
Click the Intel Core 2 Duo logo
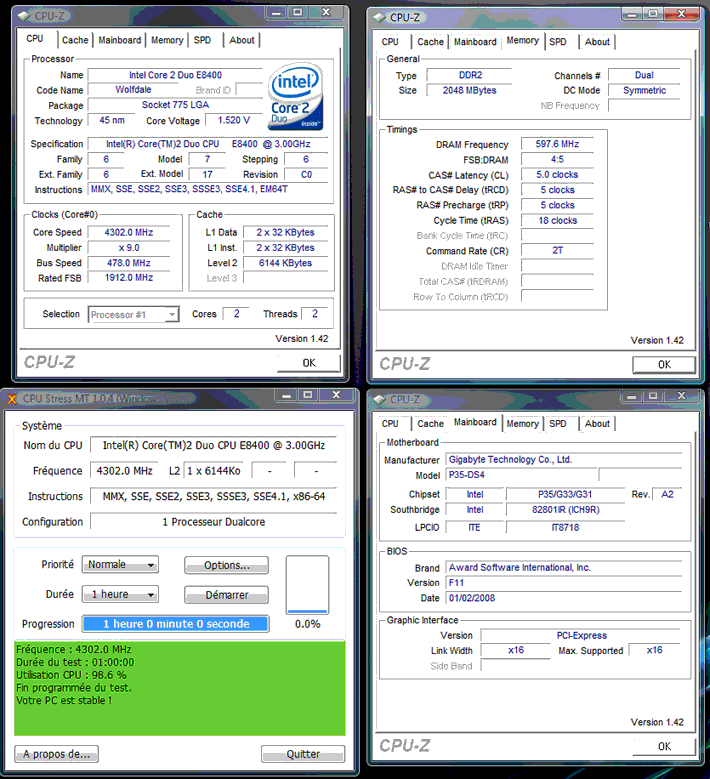tap(294, 99)
